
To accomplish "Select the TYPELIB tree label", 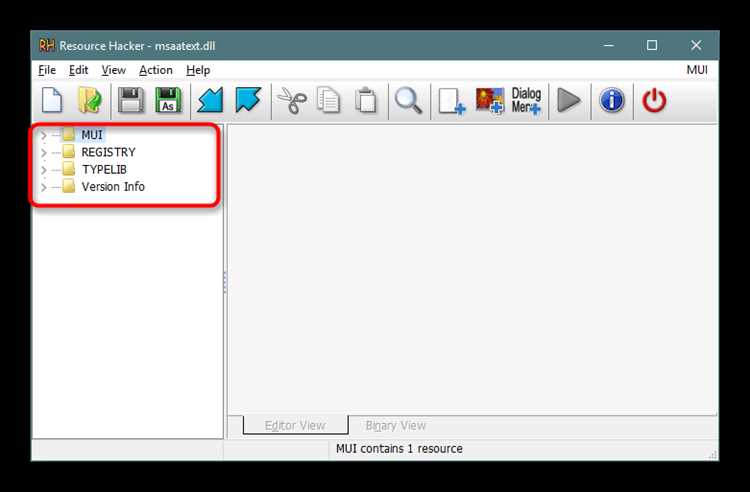I will (x=104, y=169).
